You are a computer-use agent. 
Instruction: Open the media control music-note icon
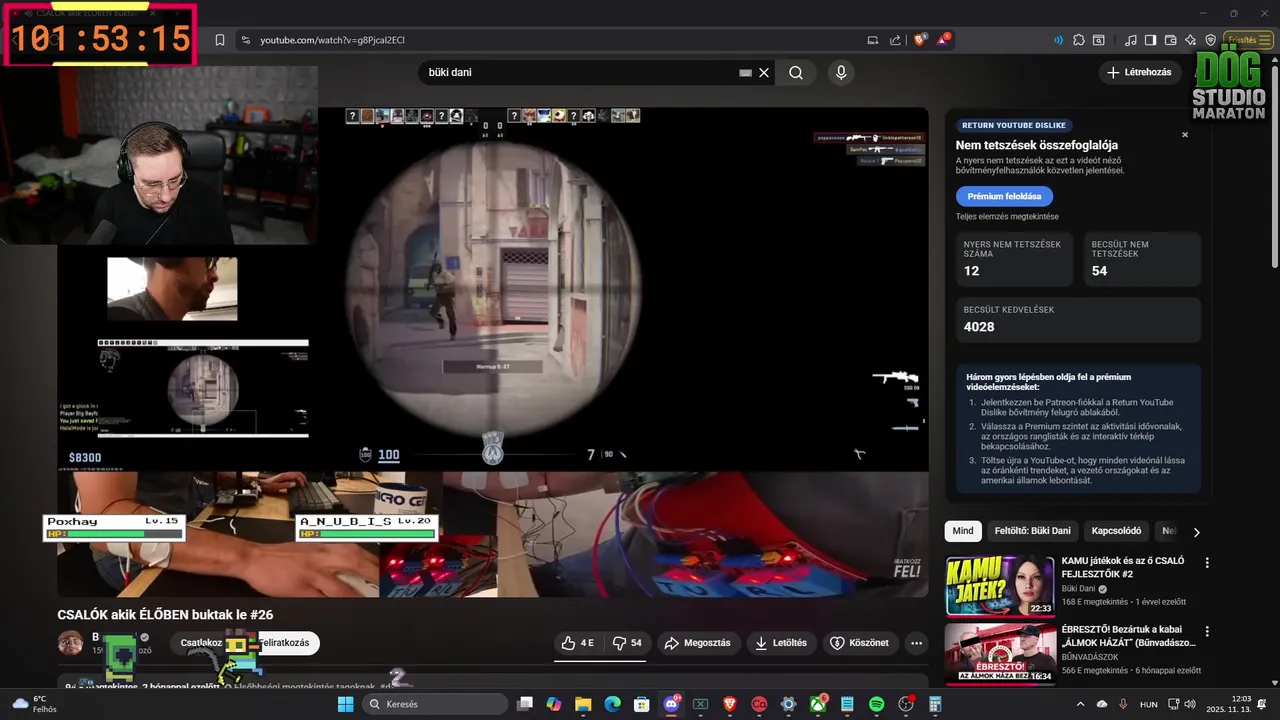(x=1131, y=40)
